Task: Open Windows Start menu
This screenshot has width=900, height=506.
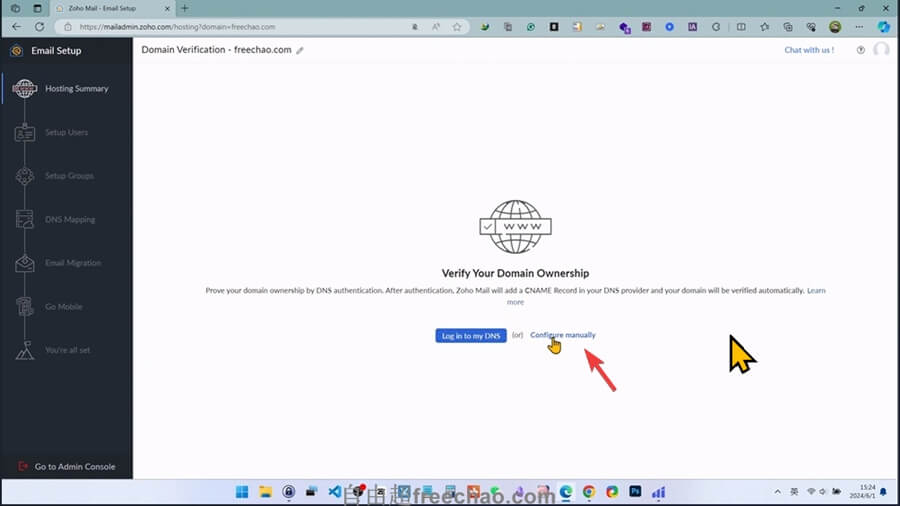Action: click(x=242, y=492)
